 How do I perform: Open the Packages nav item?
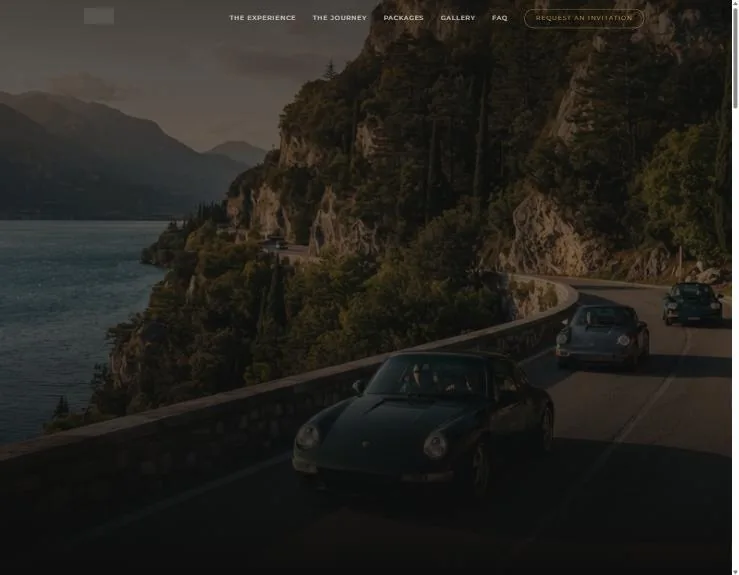click(403, 18)
